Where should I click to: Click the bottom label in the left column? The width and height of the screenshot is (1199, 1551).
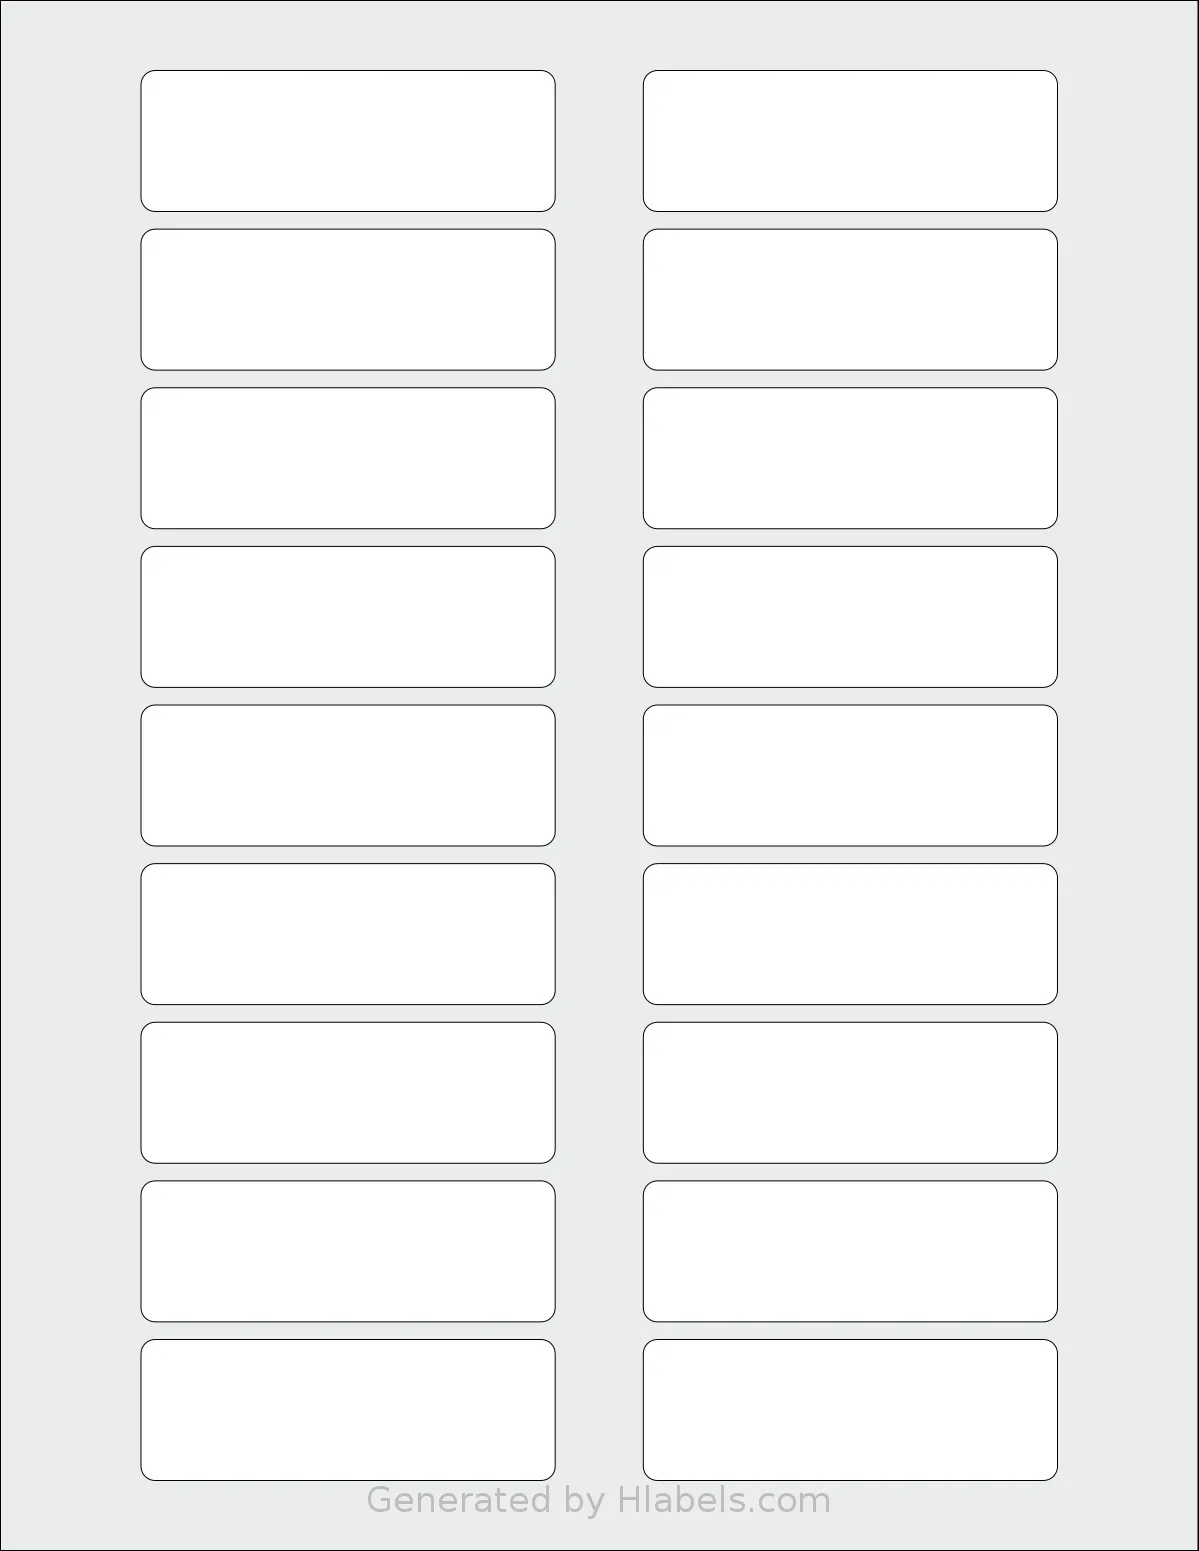pos(348,1410)
